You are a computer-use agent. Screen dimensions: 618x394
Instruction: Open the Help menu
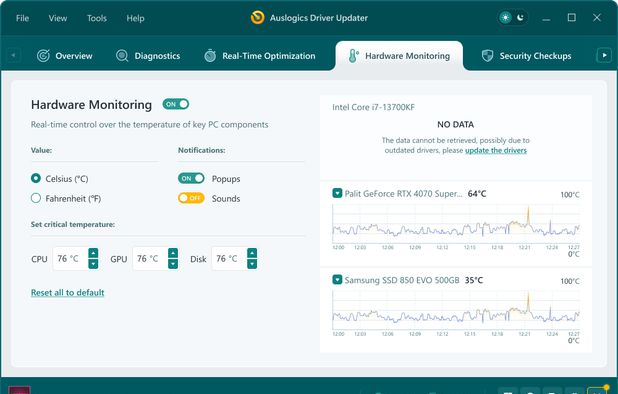pyautogui.click(x=135, y=18)
